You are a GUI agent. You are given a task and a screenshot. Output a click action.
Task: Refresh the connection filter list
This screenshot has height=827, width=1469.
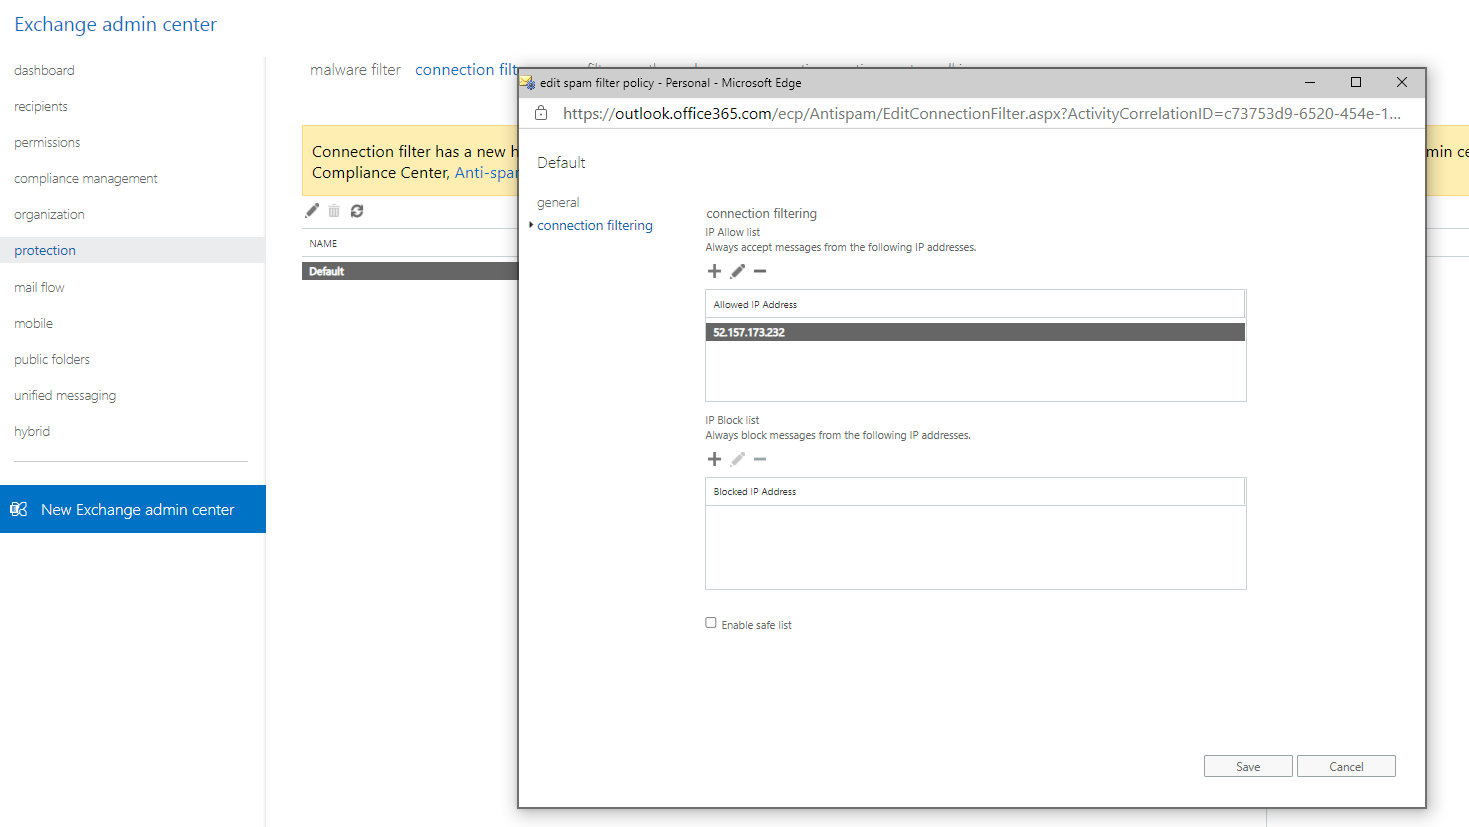click(x=357, y=211)
